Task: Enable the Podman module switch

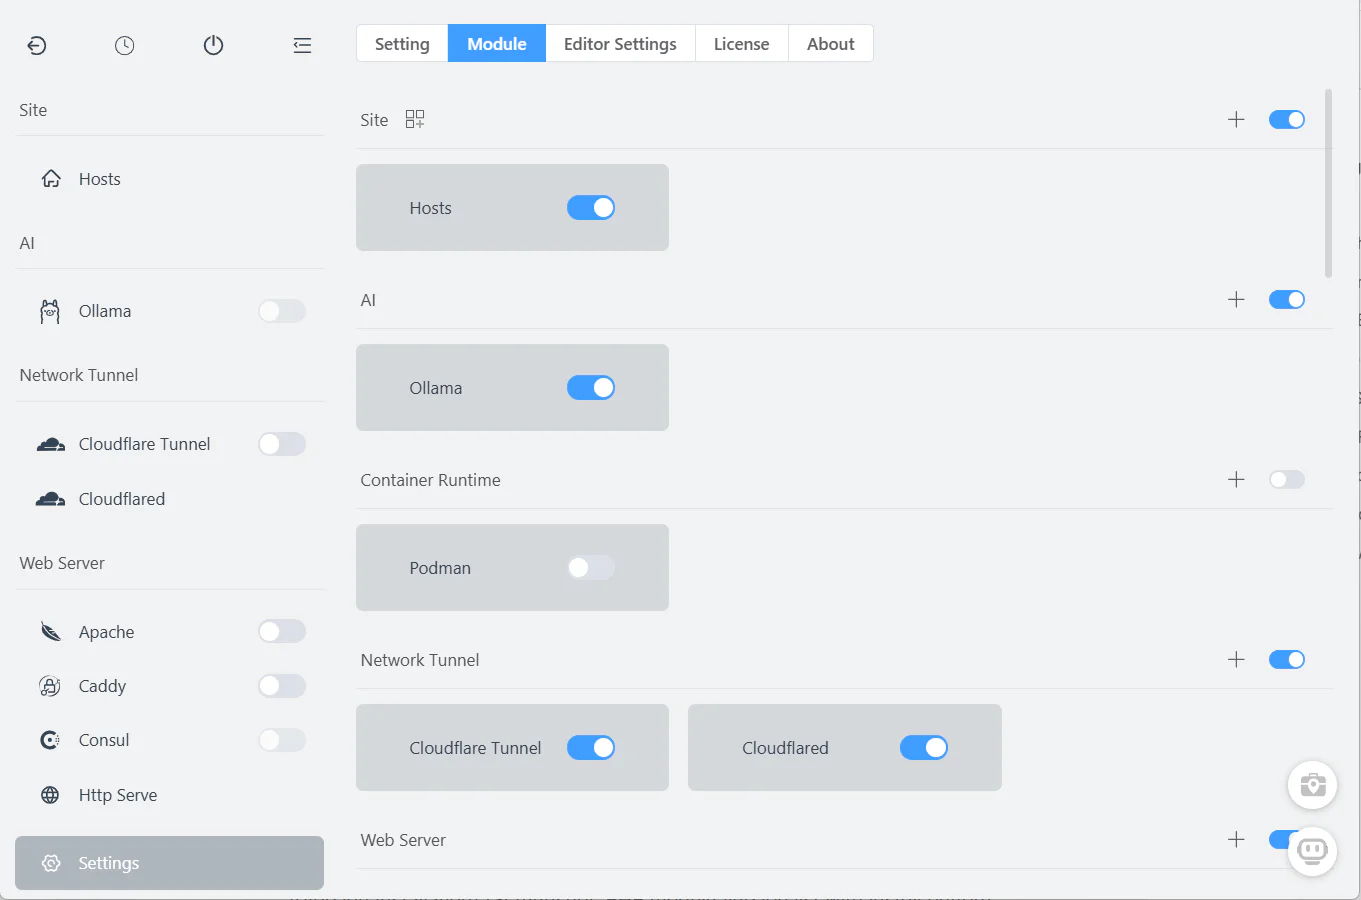Action: pyautogui.click(x=590, y=568)
